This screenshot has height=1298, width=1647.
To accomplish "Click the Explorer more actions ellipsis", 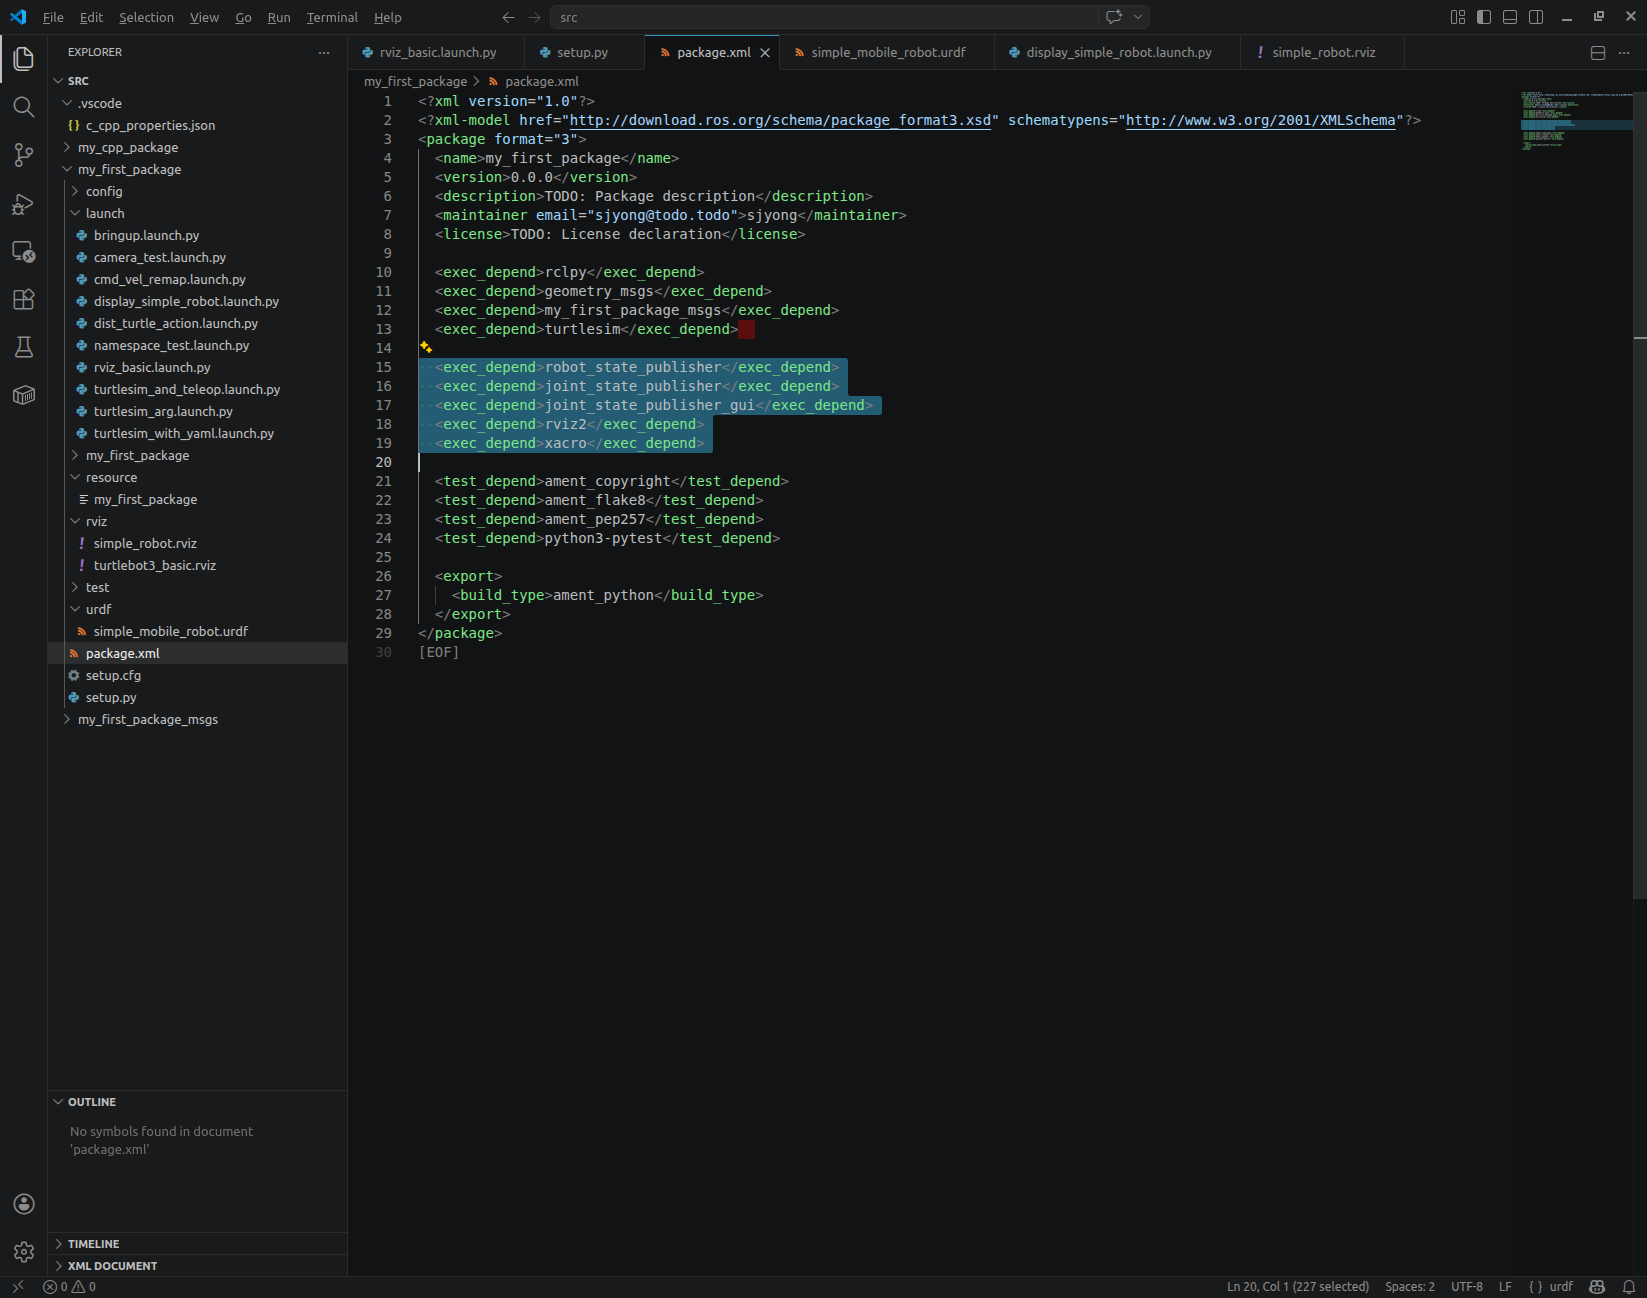I will coord(323,52).
